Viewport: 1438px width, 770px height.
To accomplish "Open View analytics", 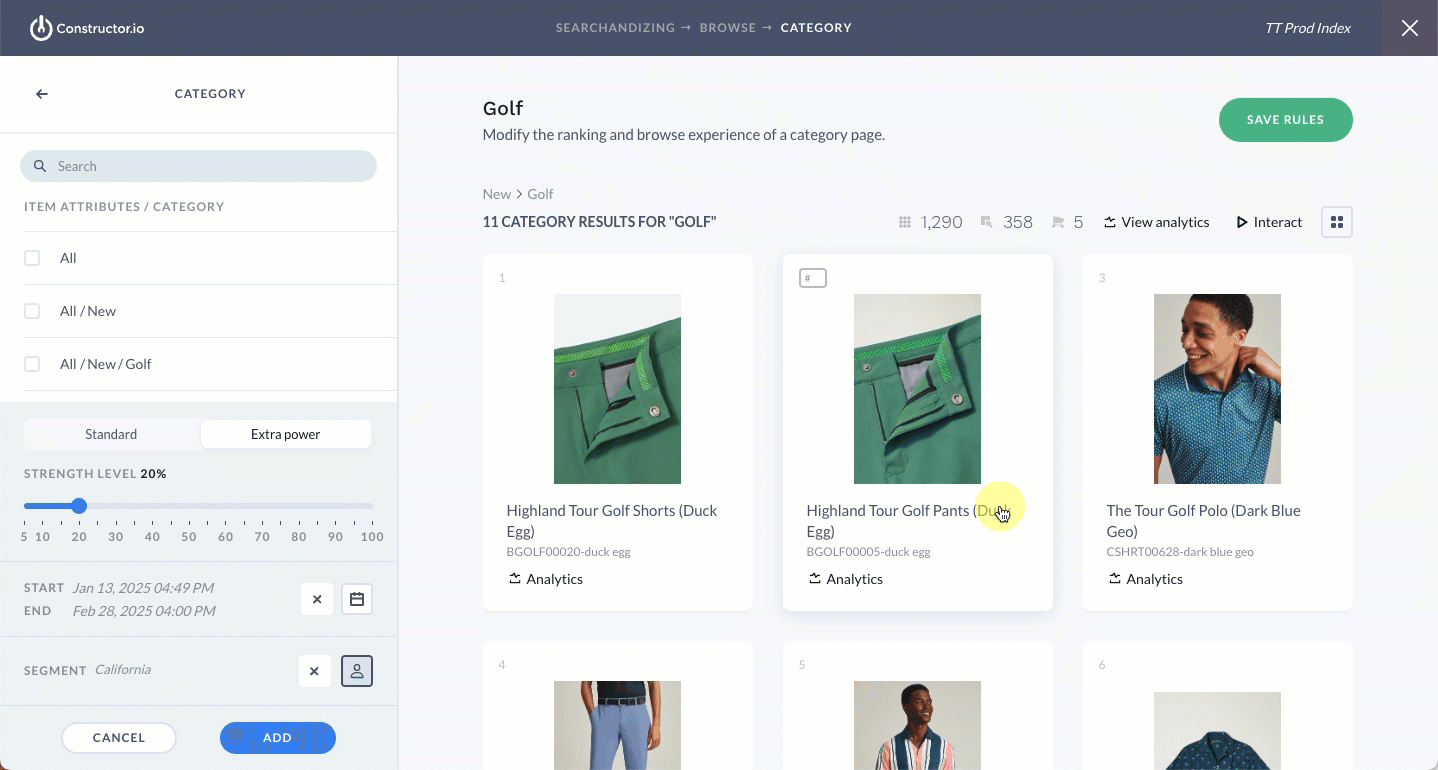I will coord(1157,222).
